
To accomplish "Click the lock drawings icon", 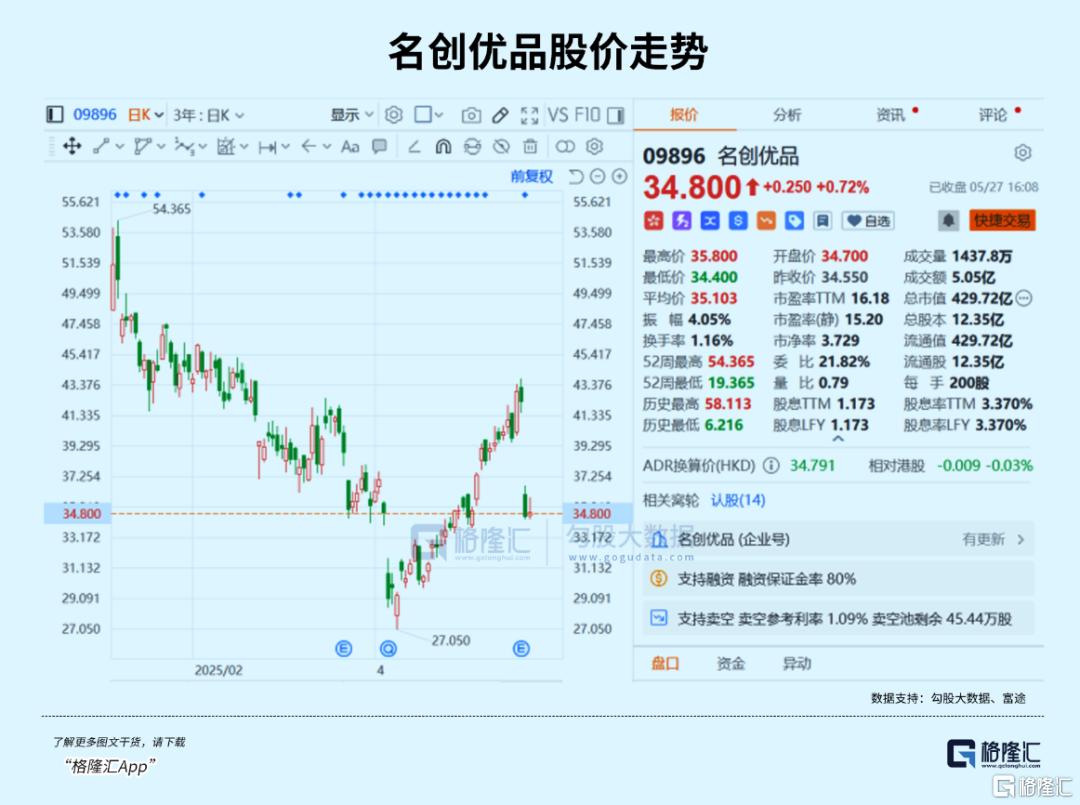I will pos(472,146).
